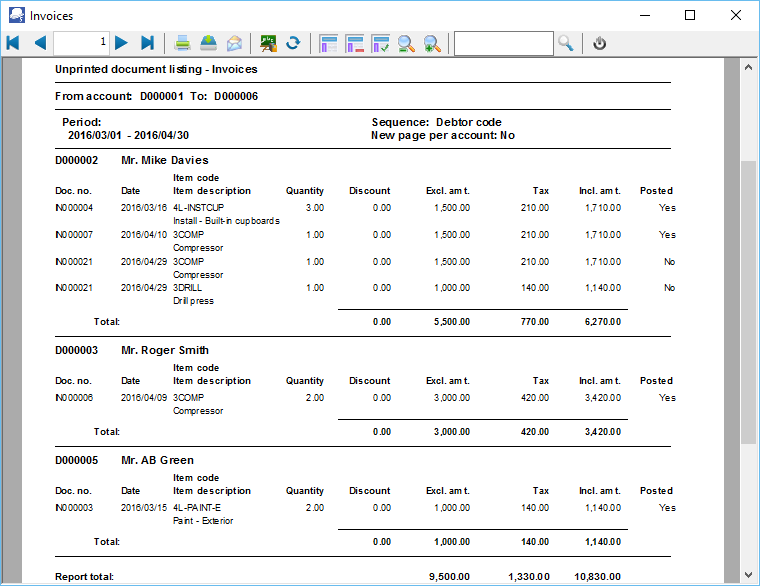
Task: Click the vertical scrollbar up arrow
Action: (x=748, y=66)
